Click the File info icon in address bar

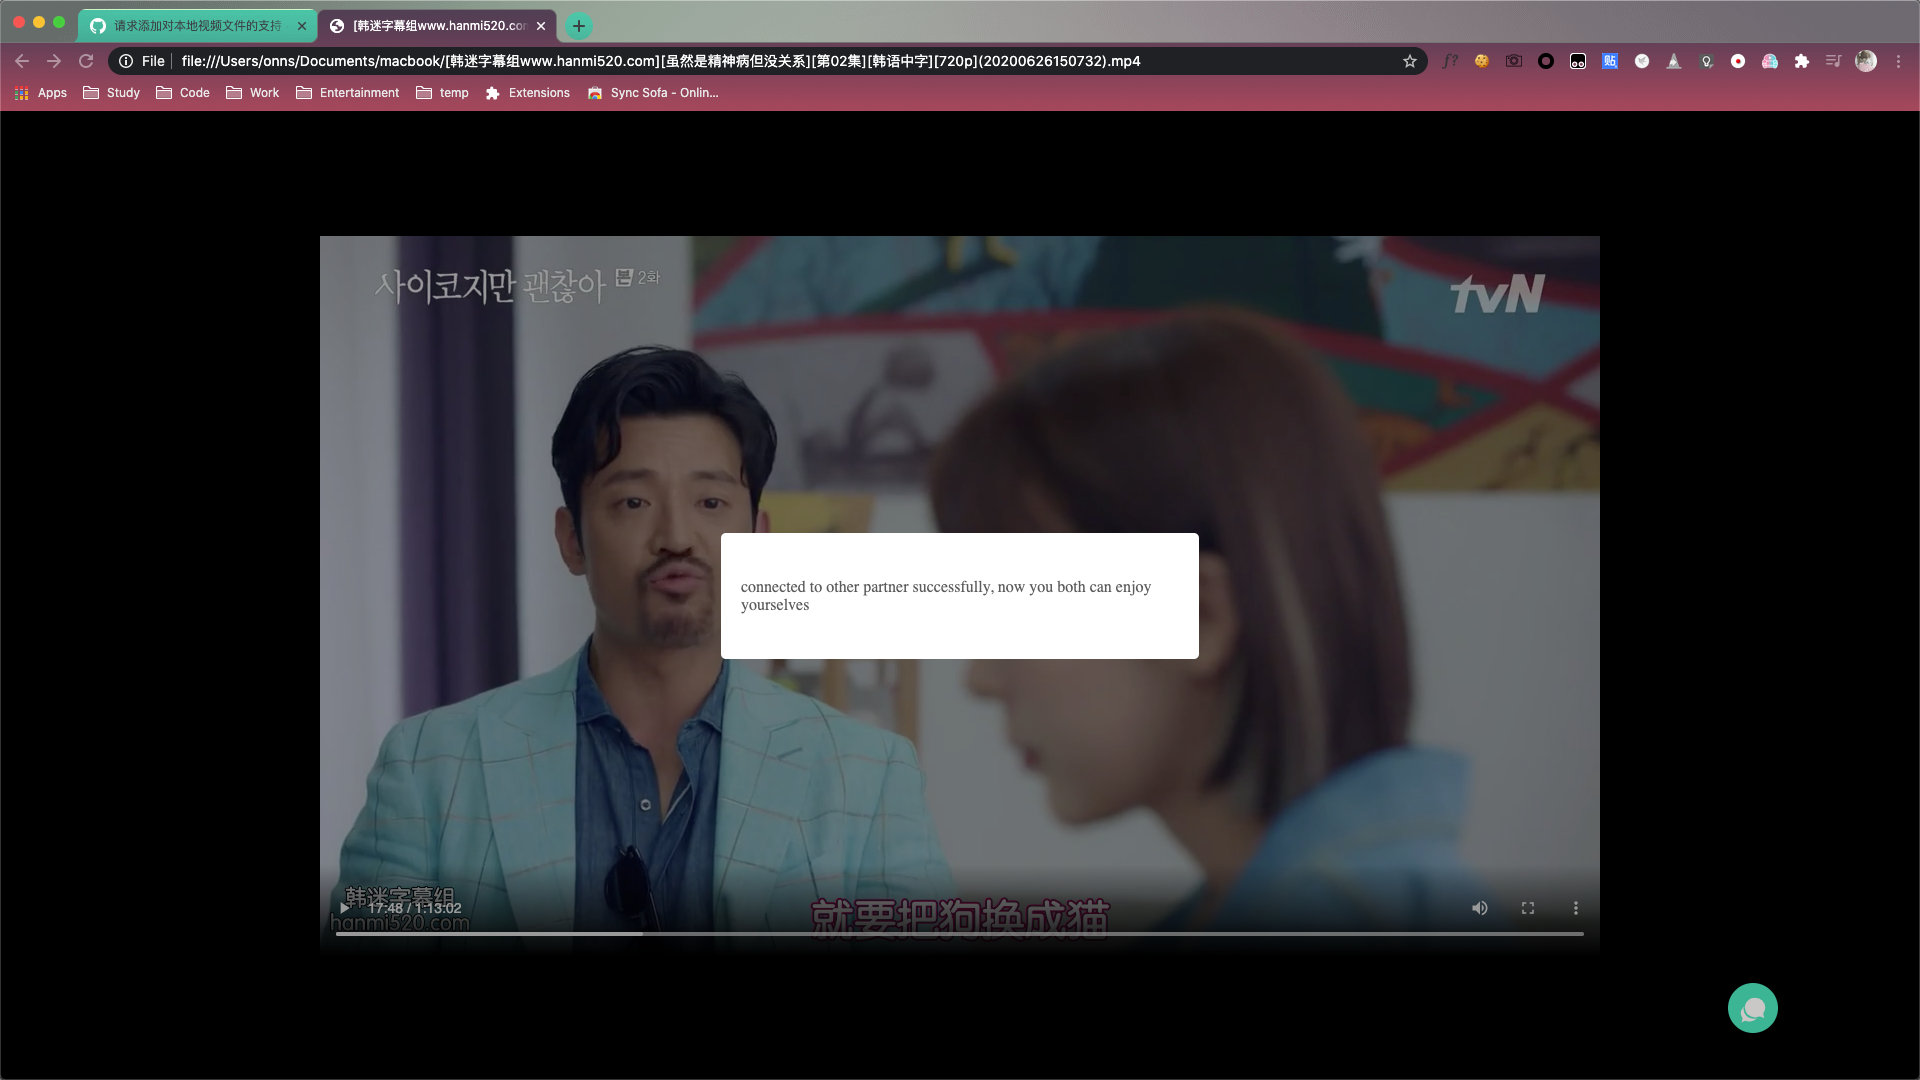coord(126,61)
